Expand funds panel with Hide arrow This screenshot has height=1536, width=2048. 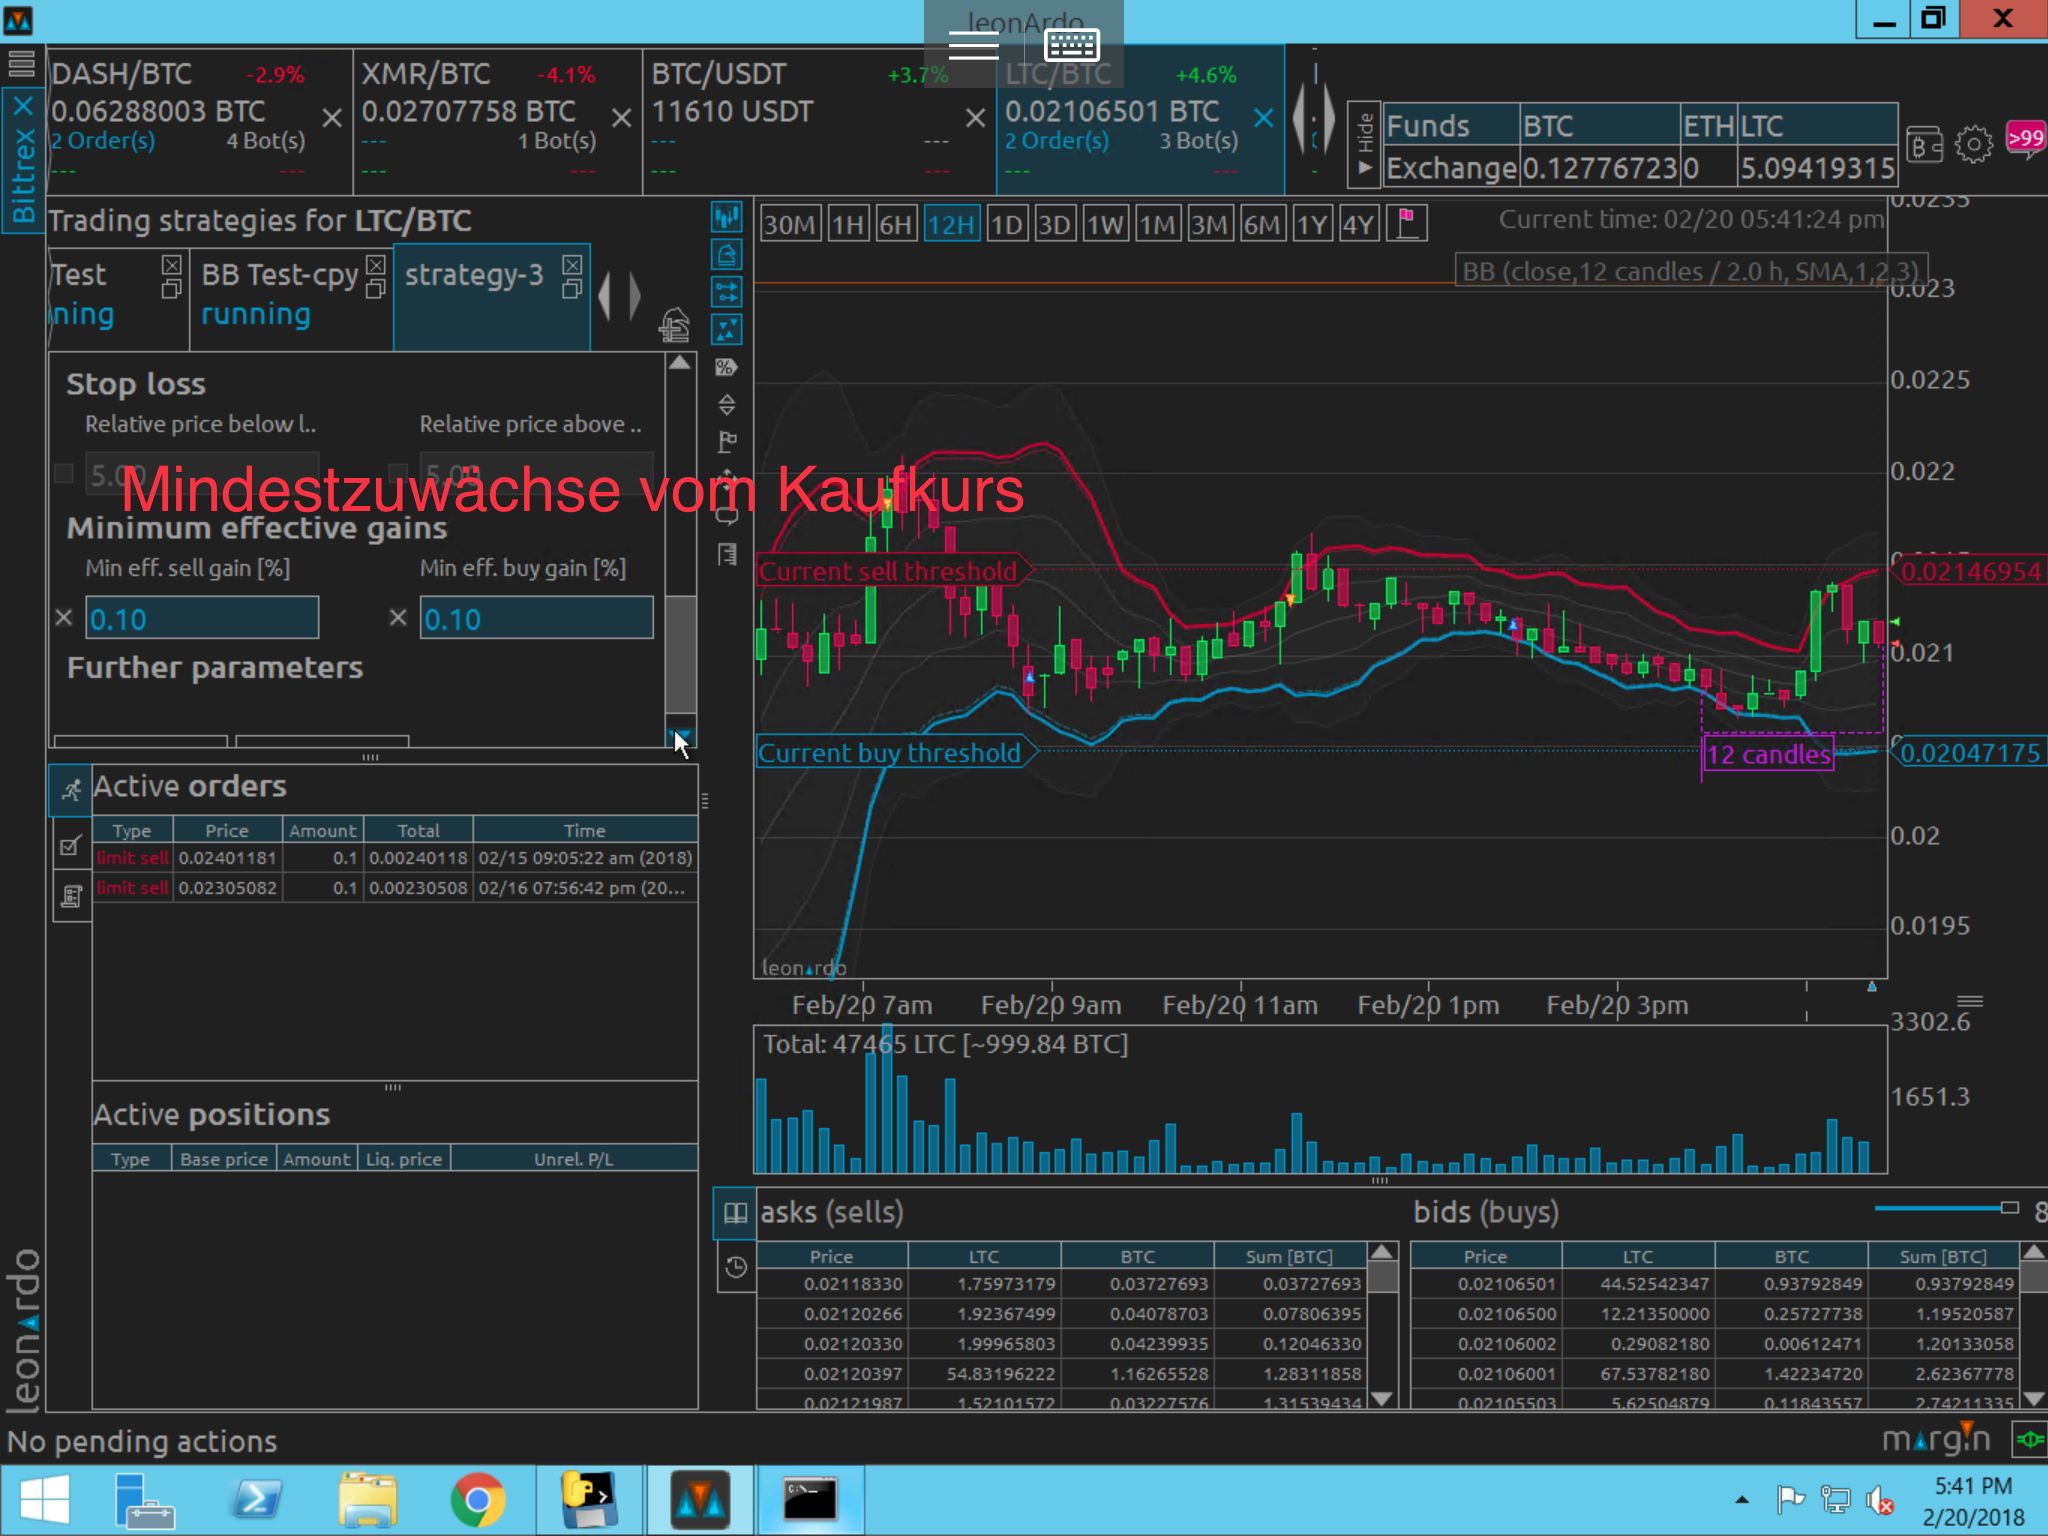1365,167
